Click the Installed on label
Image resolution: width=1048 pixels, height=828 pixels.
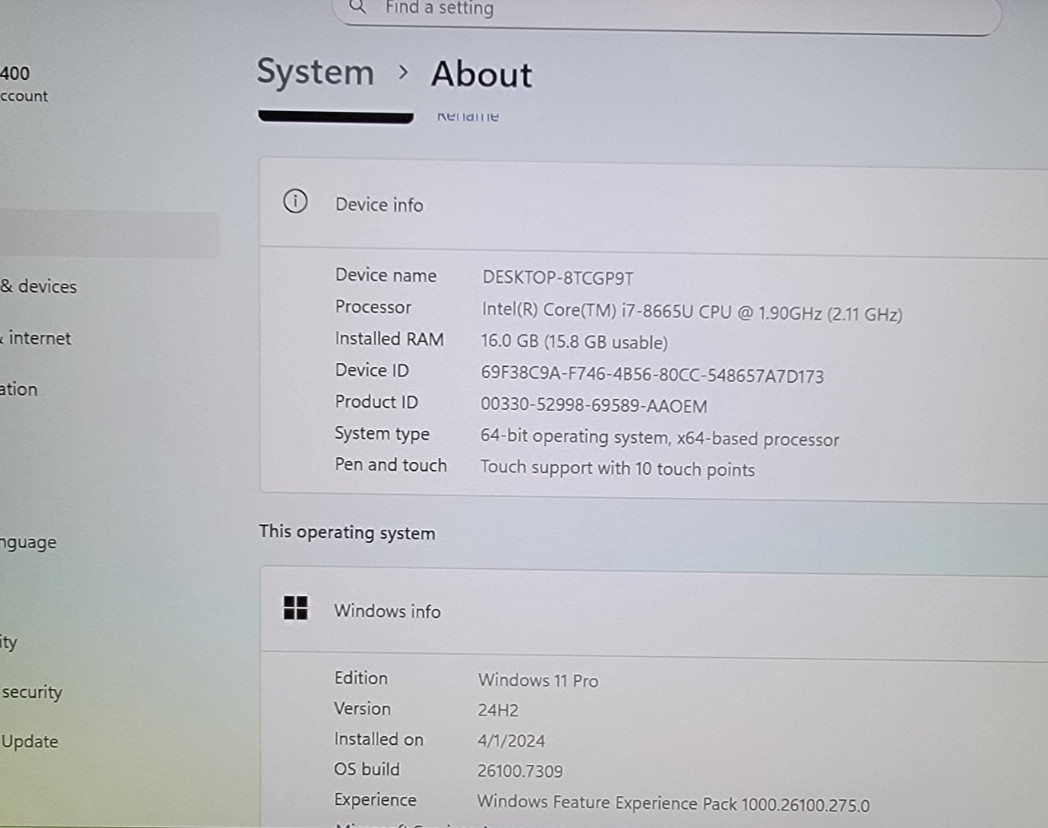378,739
